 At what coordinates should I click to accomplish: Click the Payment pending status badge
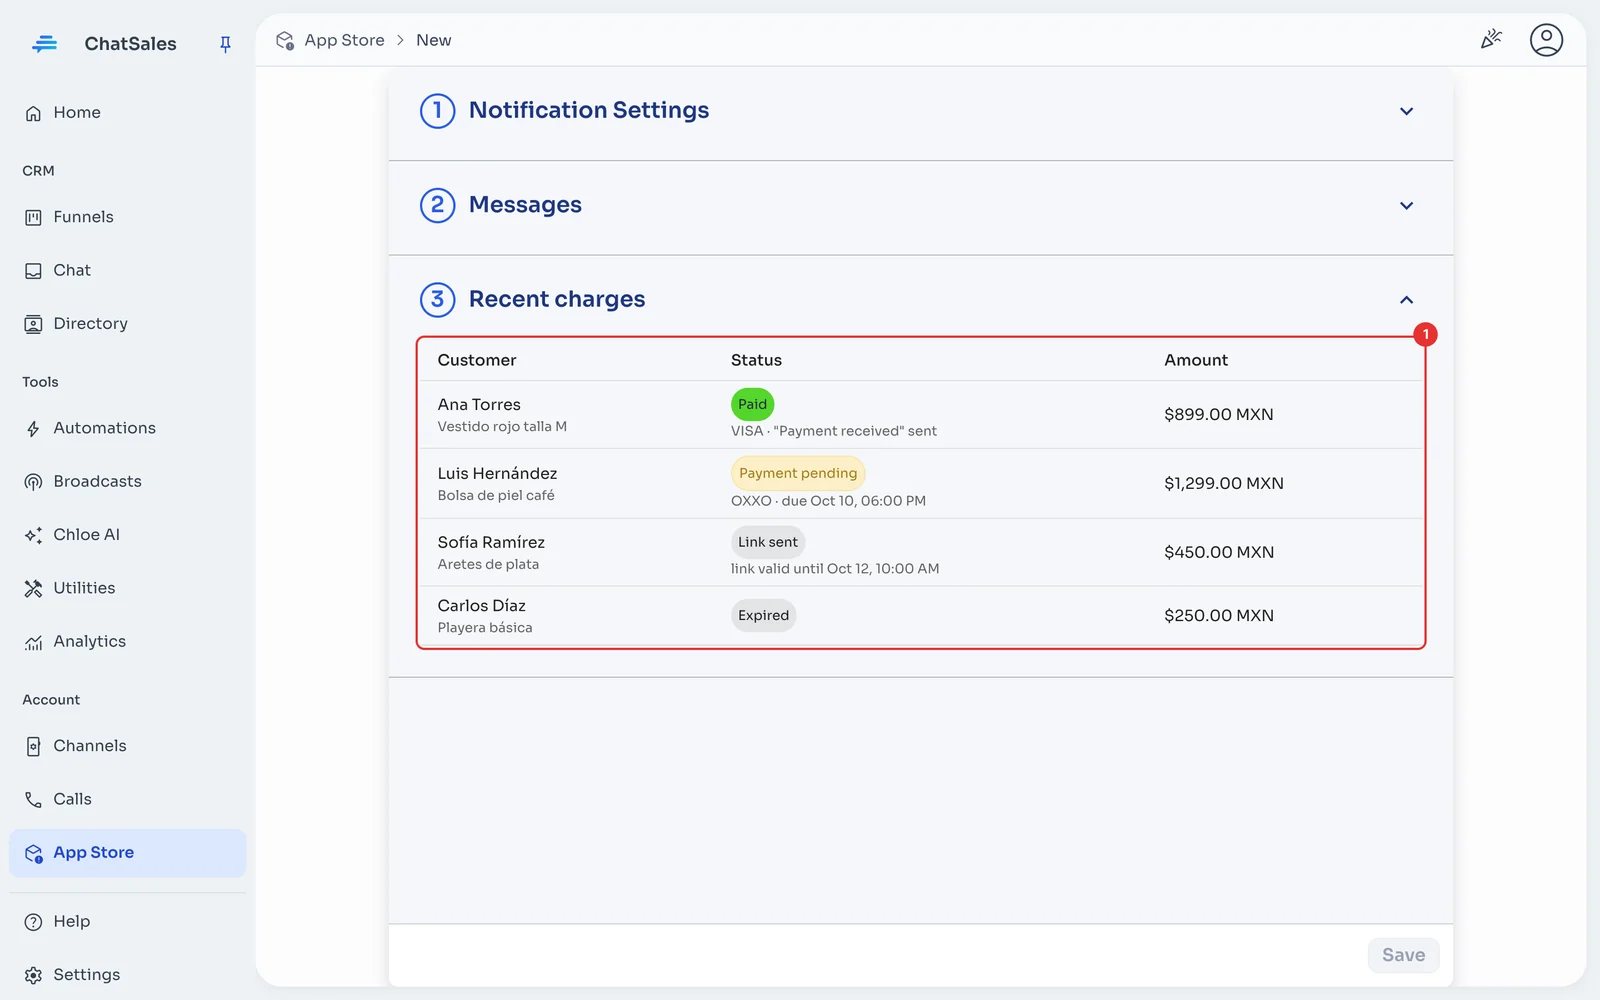click(x=798, y=473)
